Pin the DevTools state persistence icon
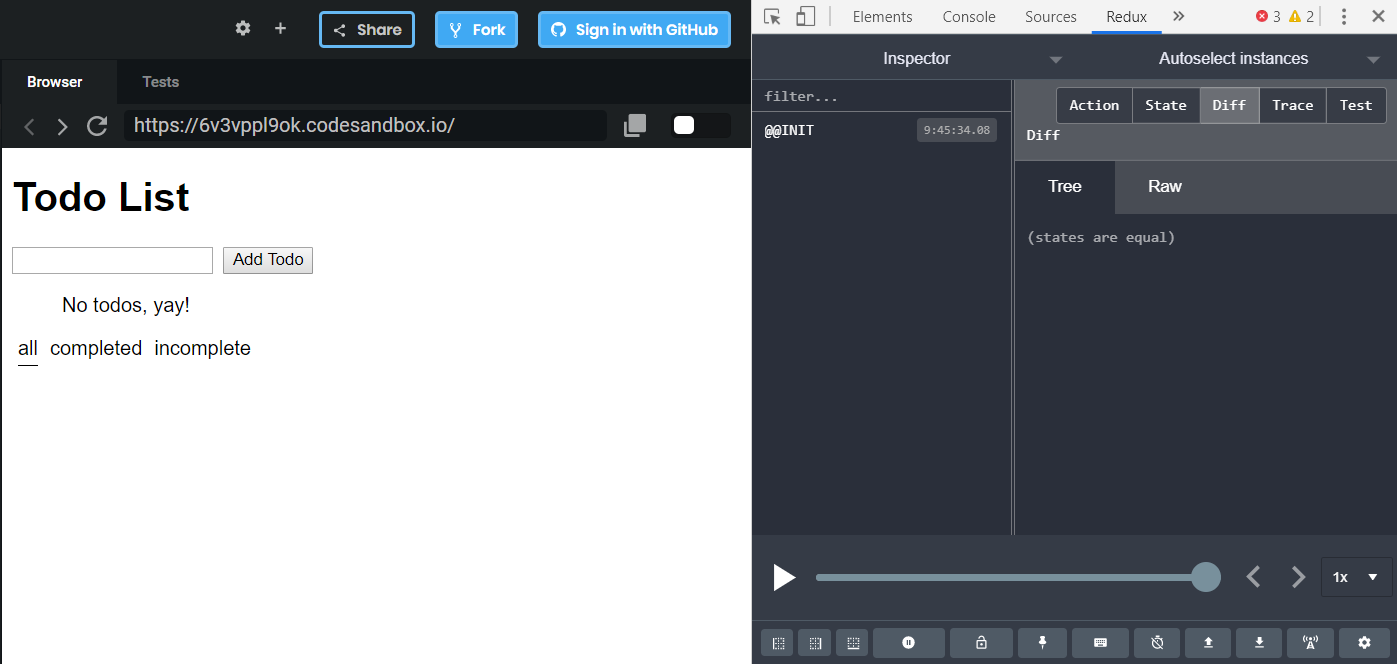 click(x=1043, y=643)
